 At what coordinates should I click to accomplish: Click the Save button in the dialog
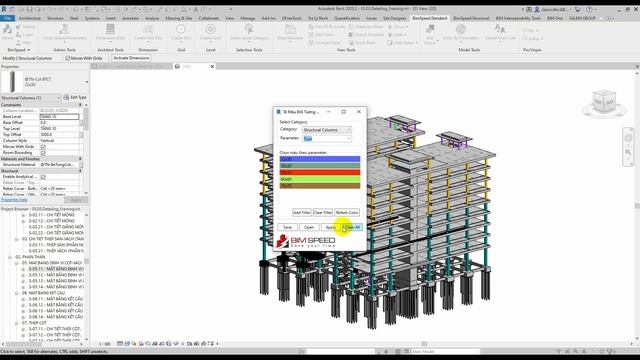[287, 227]
